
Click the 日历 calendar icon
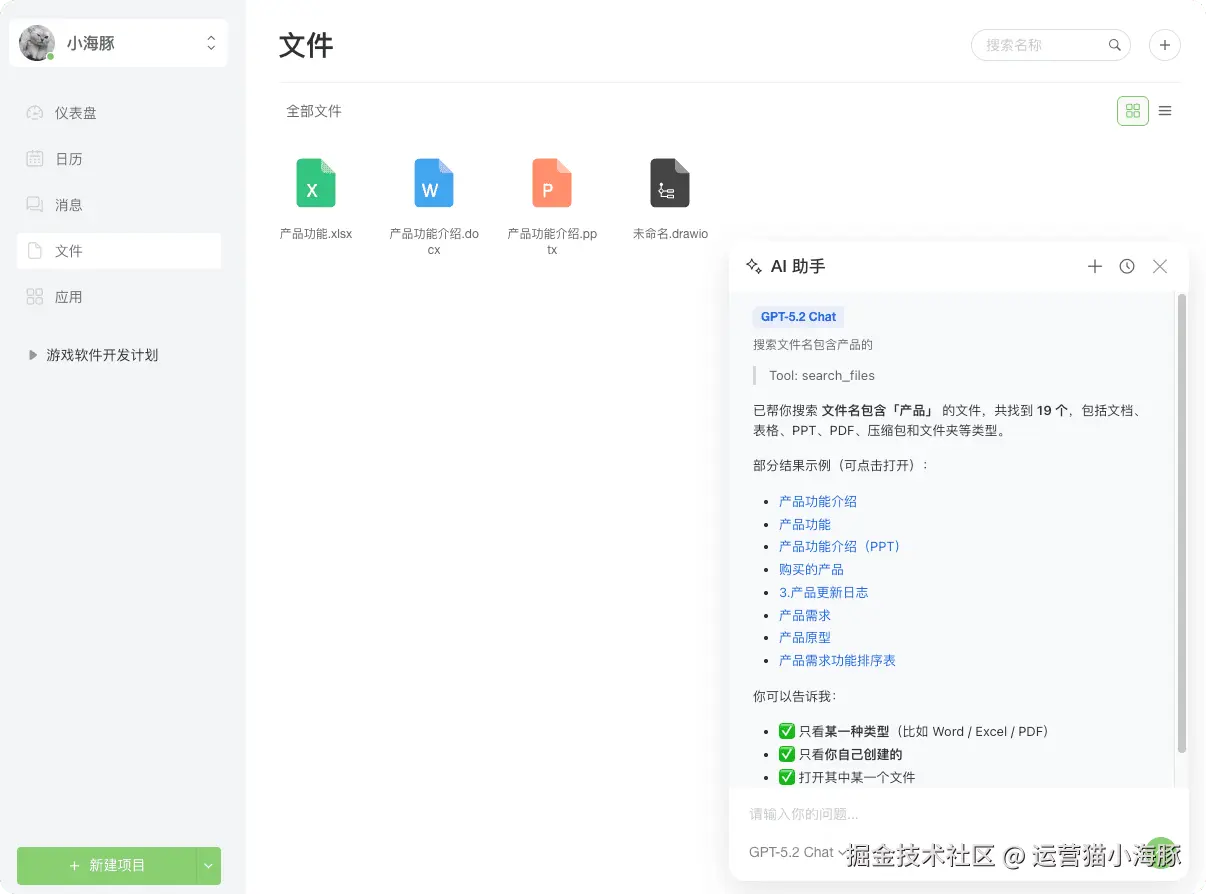click(x=35, y=159)
